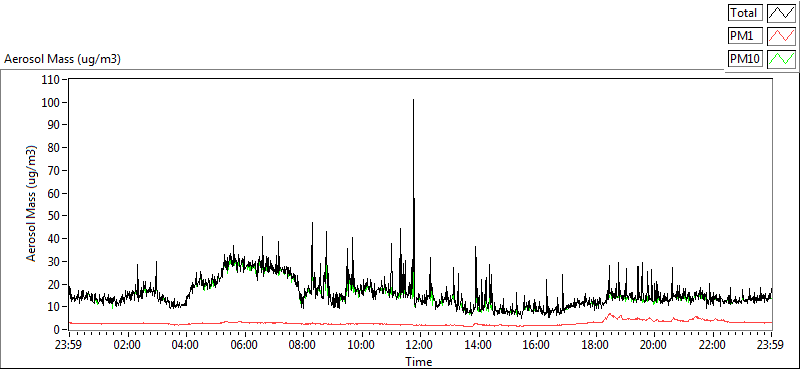Click the vertical Aerosol Mass axis label
Image resolution: width=800 pixels, height=369 pixels.
[x=31, y=204]
